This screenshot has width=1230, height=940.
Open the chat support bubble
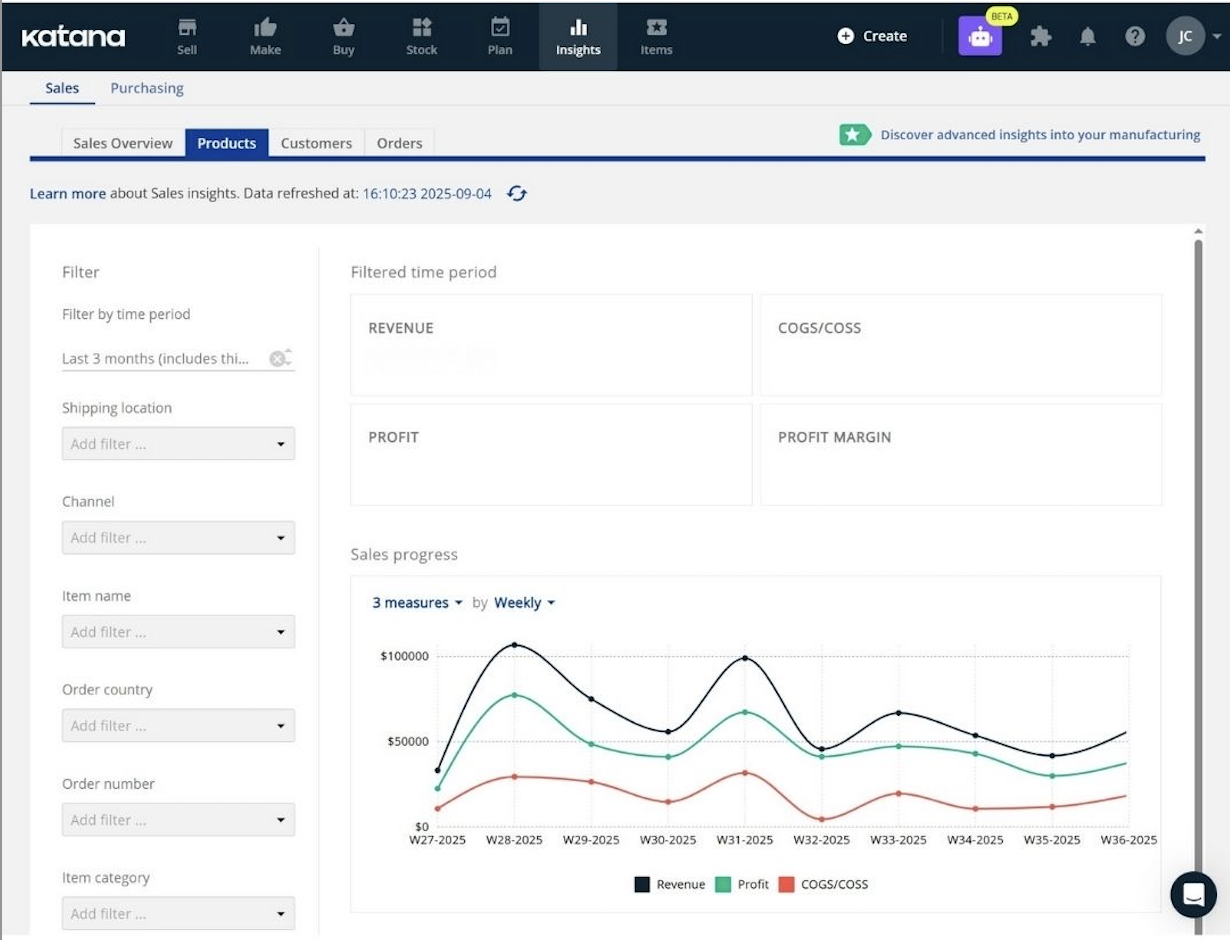pyautogui.click(x=1193, y=895)
